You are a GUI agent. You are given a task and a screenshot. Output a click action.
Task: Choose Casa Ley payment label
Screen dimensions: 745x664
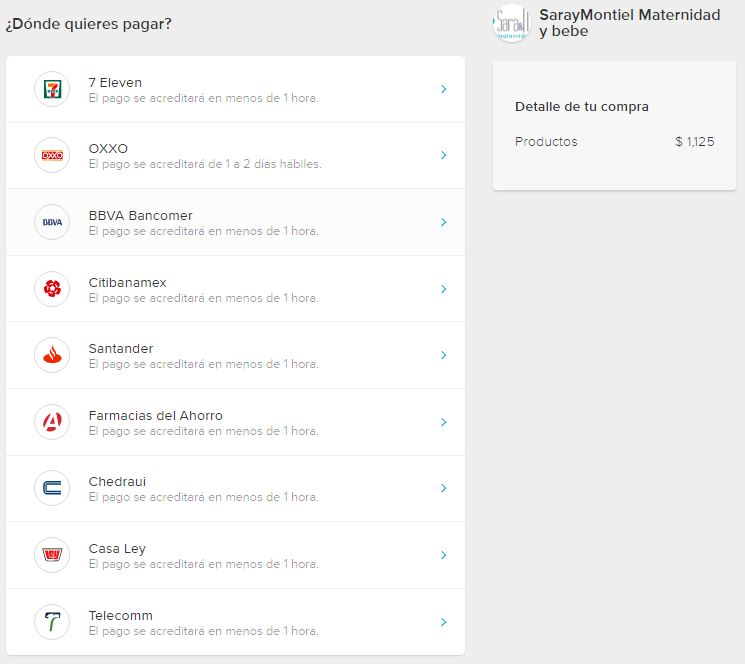(117, 549)
